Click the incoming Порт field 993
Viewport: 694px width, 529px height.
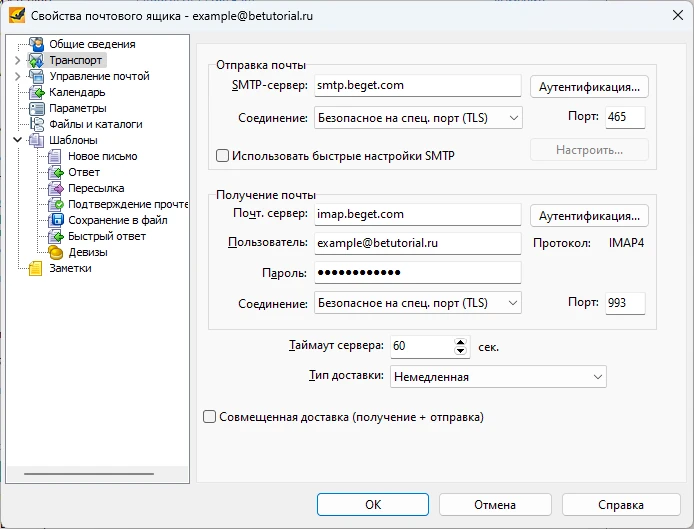click(x=625, y=303)
